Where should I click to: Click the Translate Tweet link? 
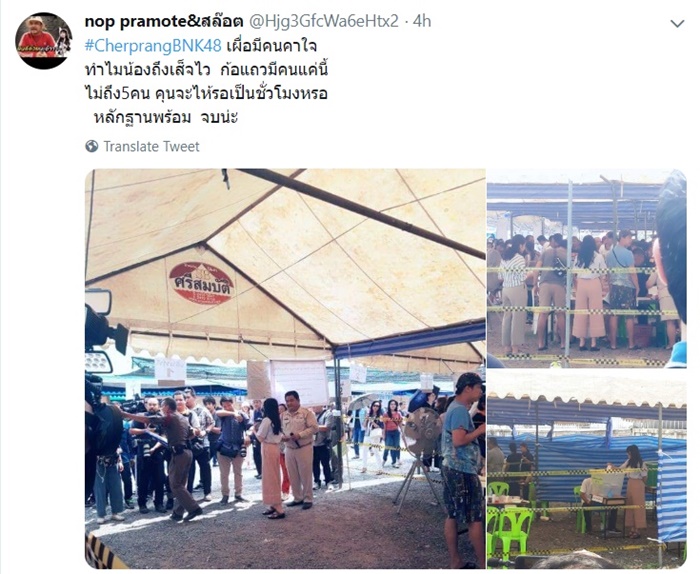151,146
